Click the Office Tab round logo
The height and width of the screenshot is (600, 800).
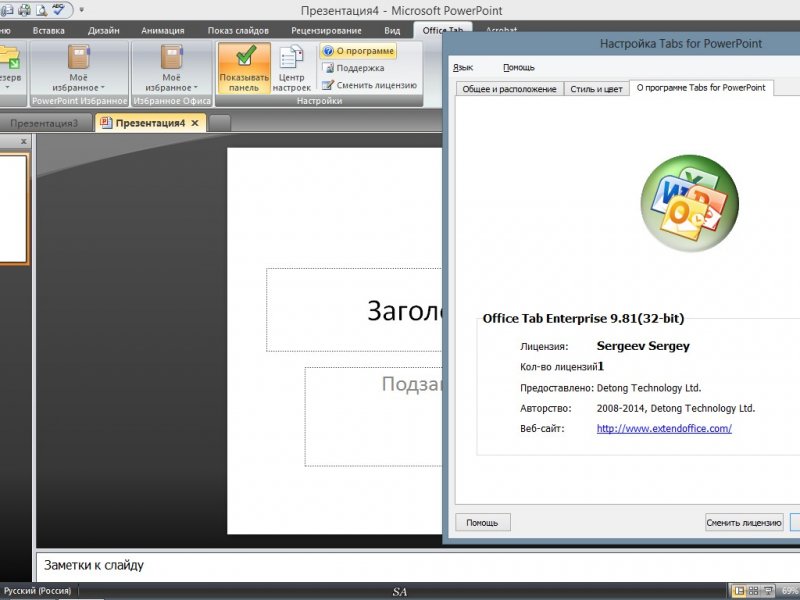[x=689, y=203]
